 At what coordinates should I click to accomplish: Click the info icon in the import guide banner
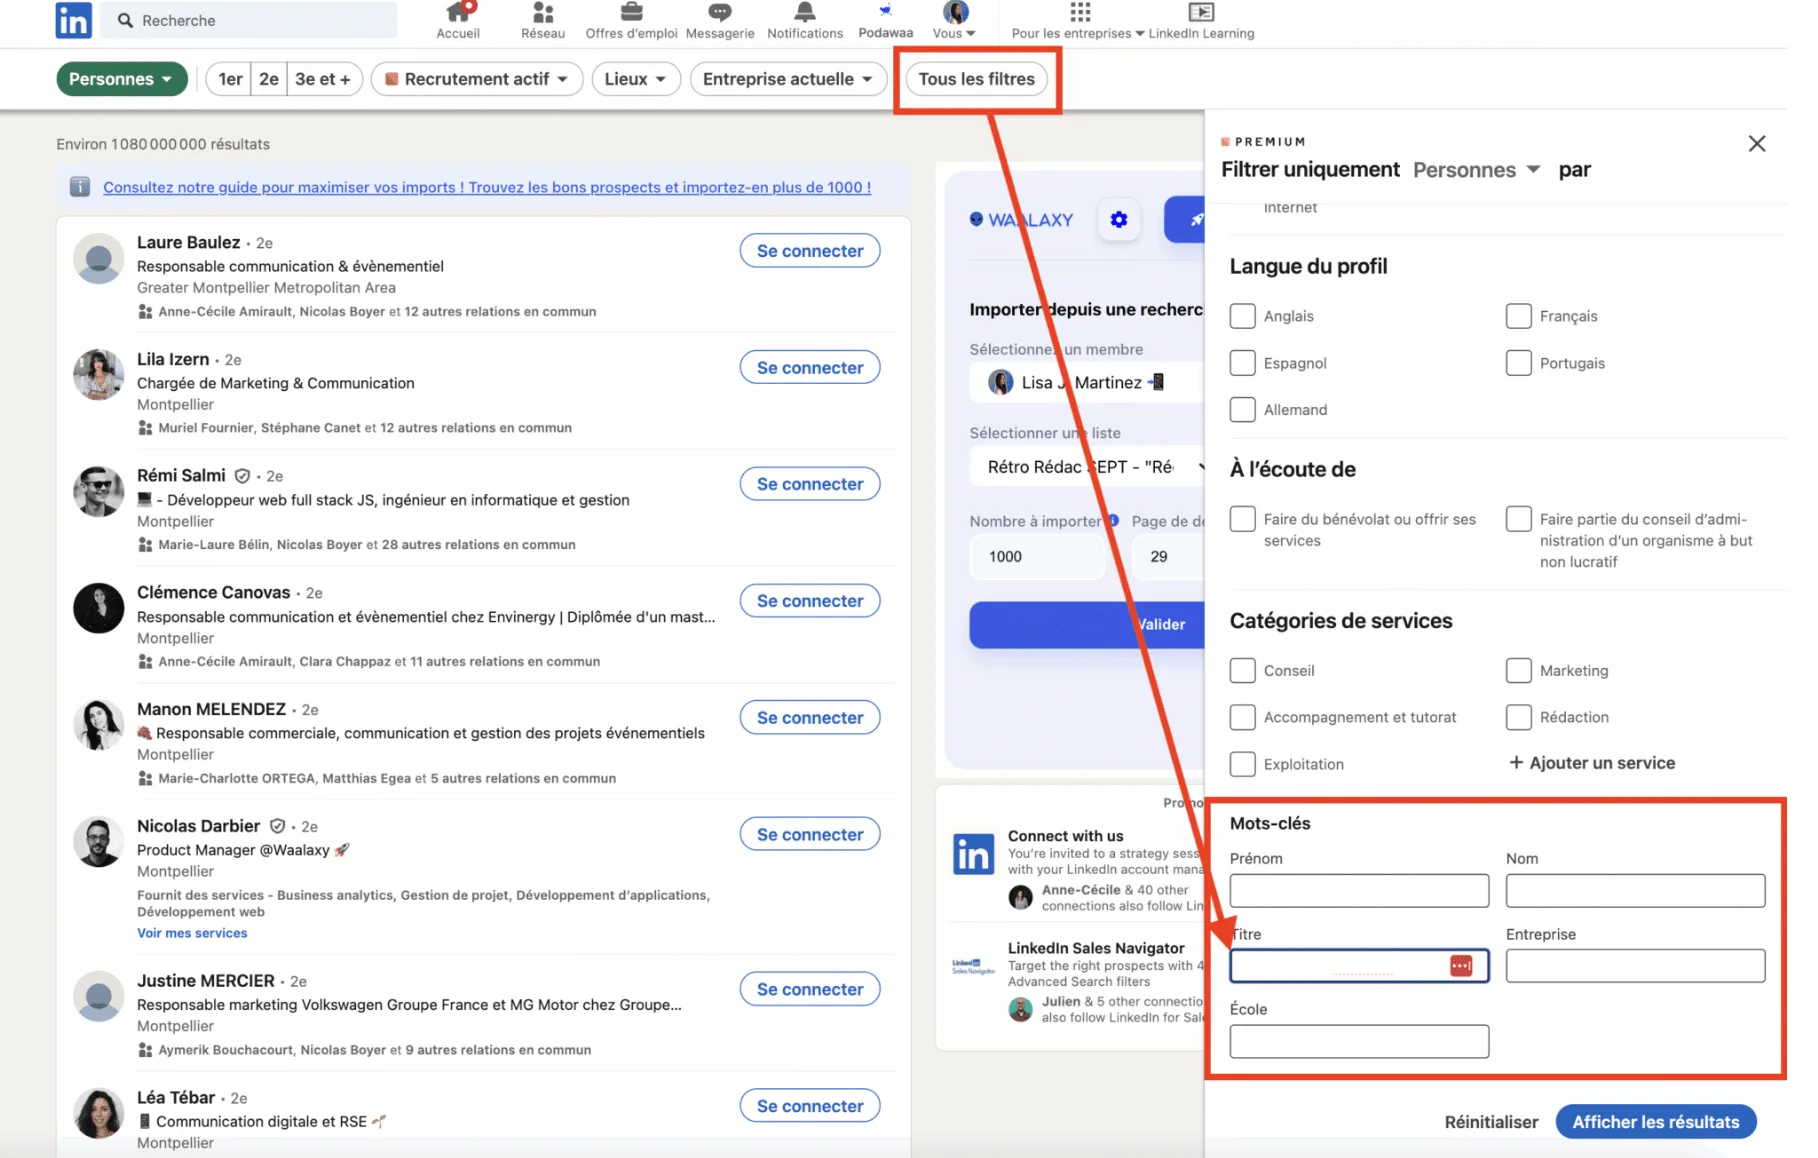[80, 187]
